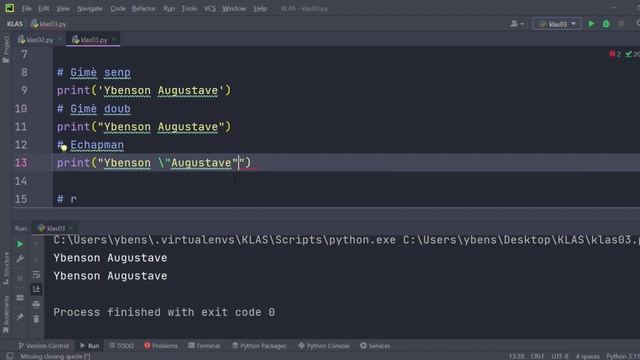Click the red error indicator showing 2

(615, 54)
